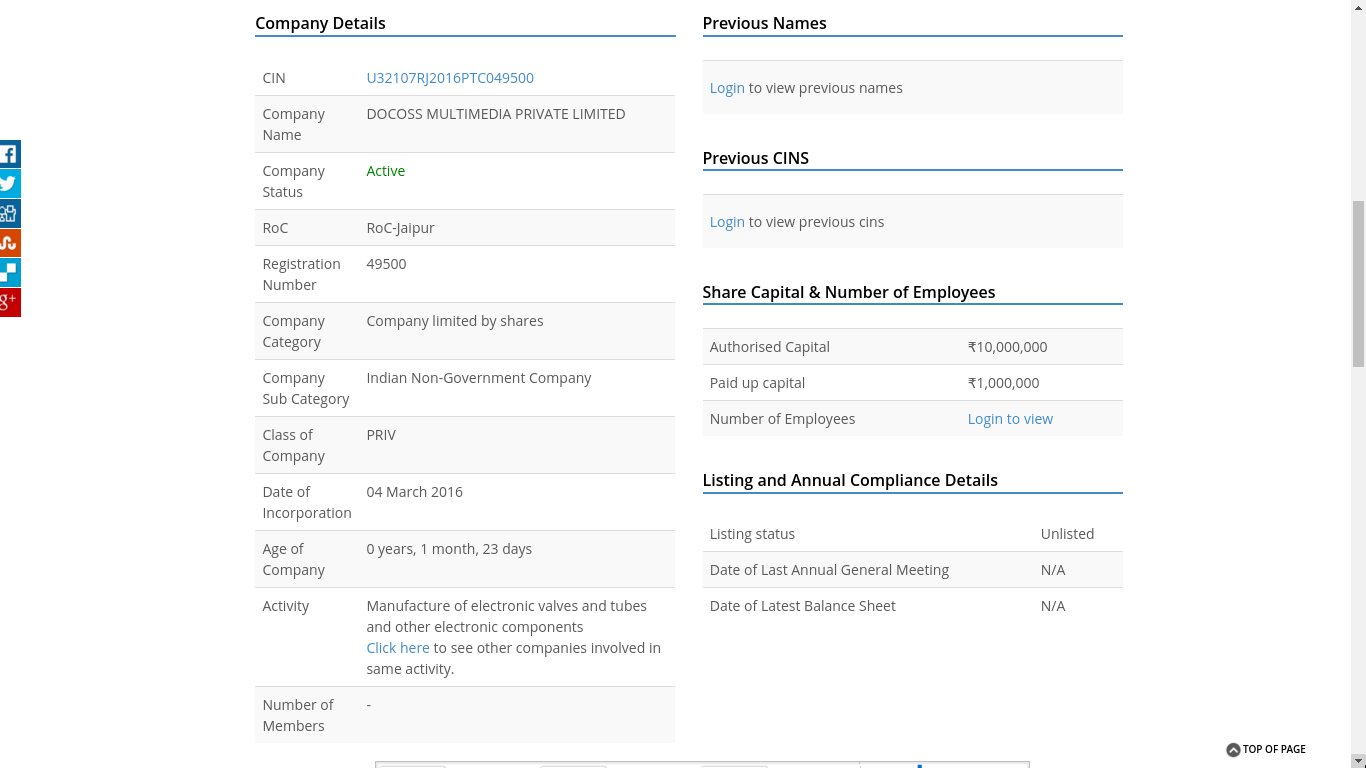Click the TOP OF PAGE text
The height and width of the screenshot is (768, 1366).
pos(1274,750)
